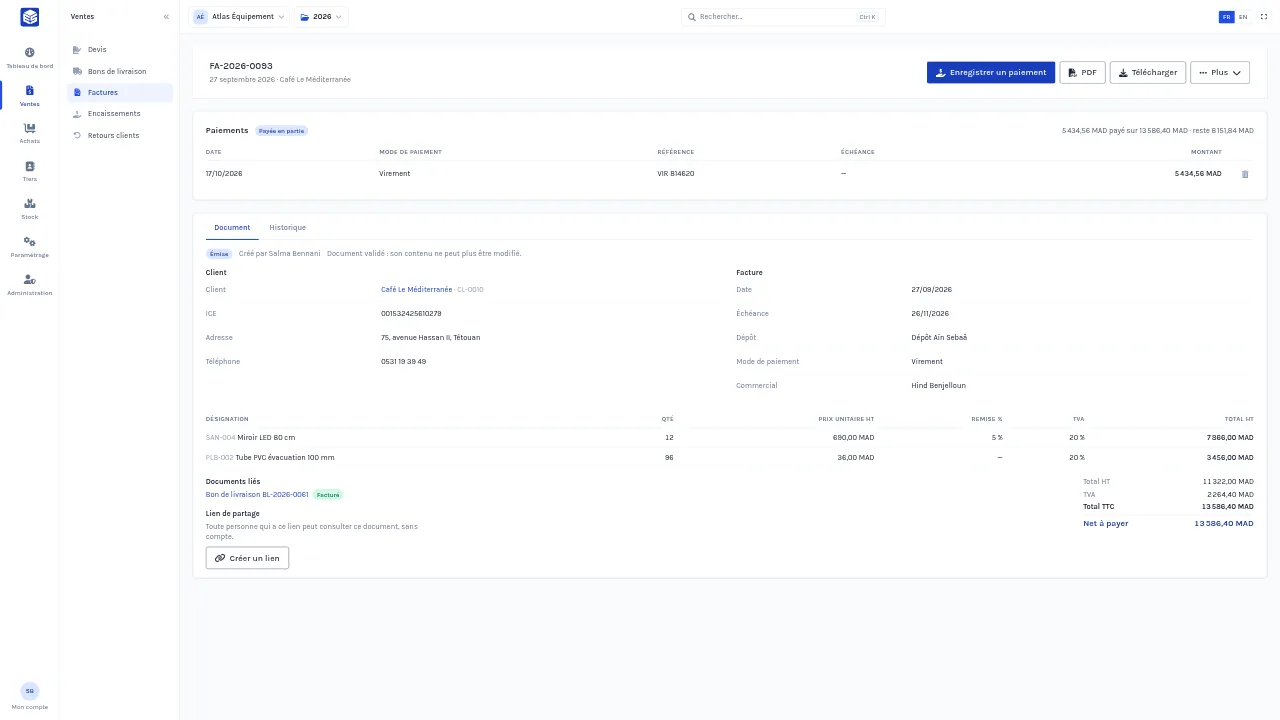
Task: Click the ICE value 001532425610279
Action: pyautogui.click(x=411, y=314)
